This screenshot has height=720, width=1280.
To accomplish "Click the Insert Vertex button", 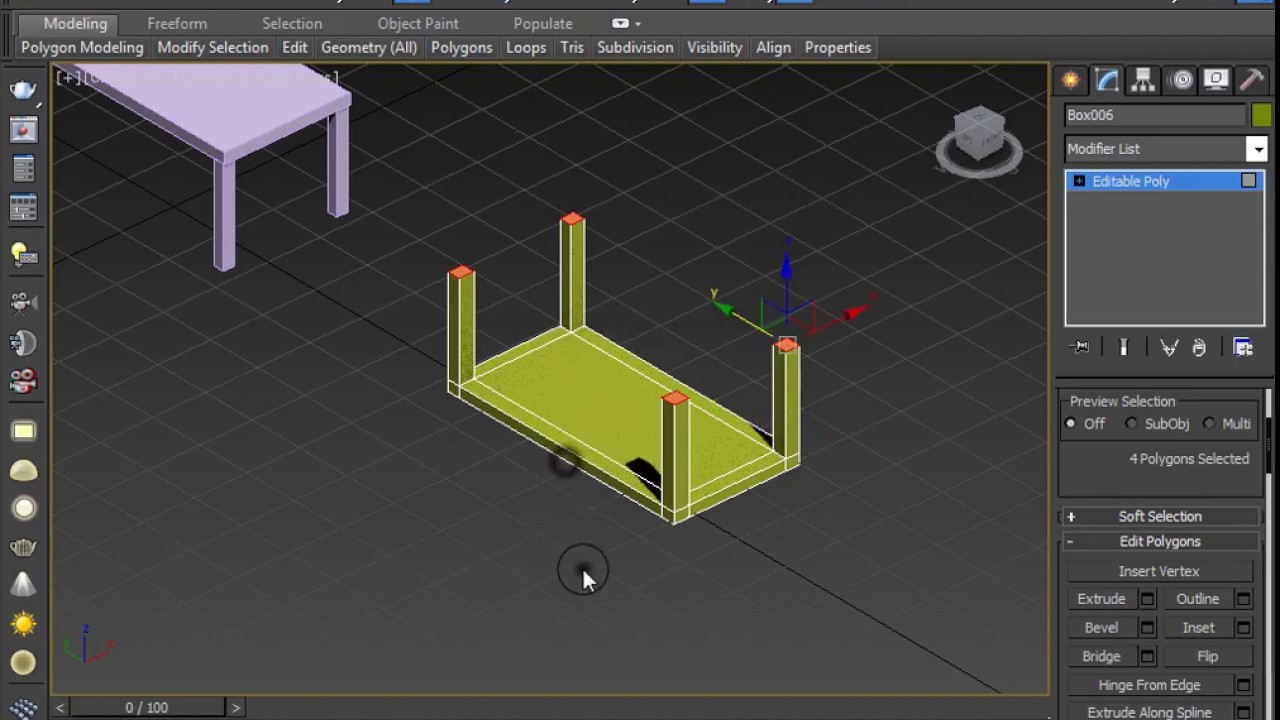I will [x=1159, y=571].
